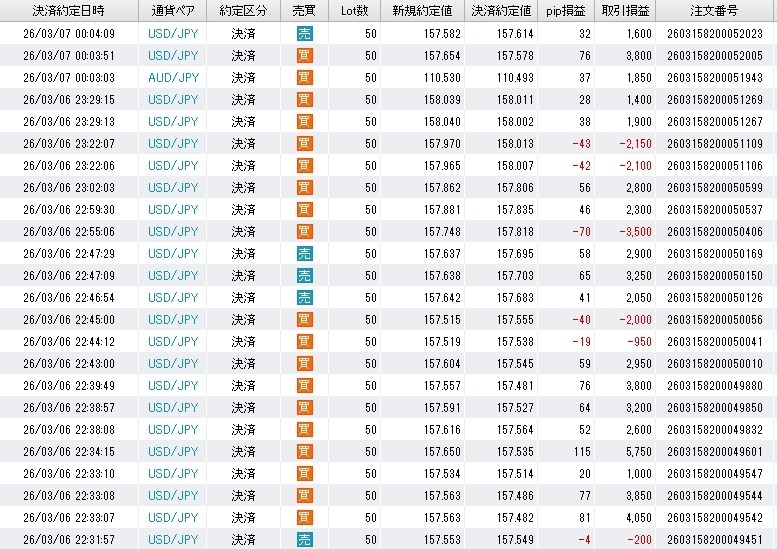This screenshot has width=777, height=549.
Task: Click order number 2603158200049541
Action: coord(715,517)
